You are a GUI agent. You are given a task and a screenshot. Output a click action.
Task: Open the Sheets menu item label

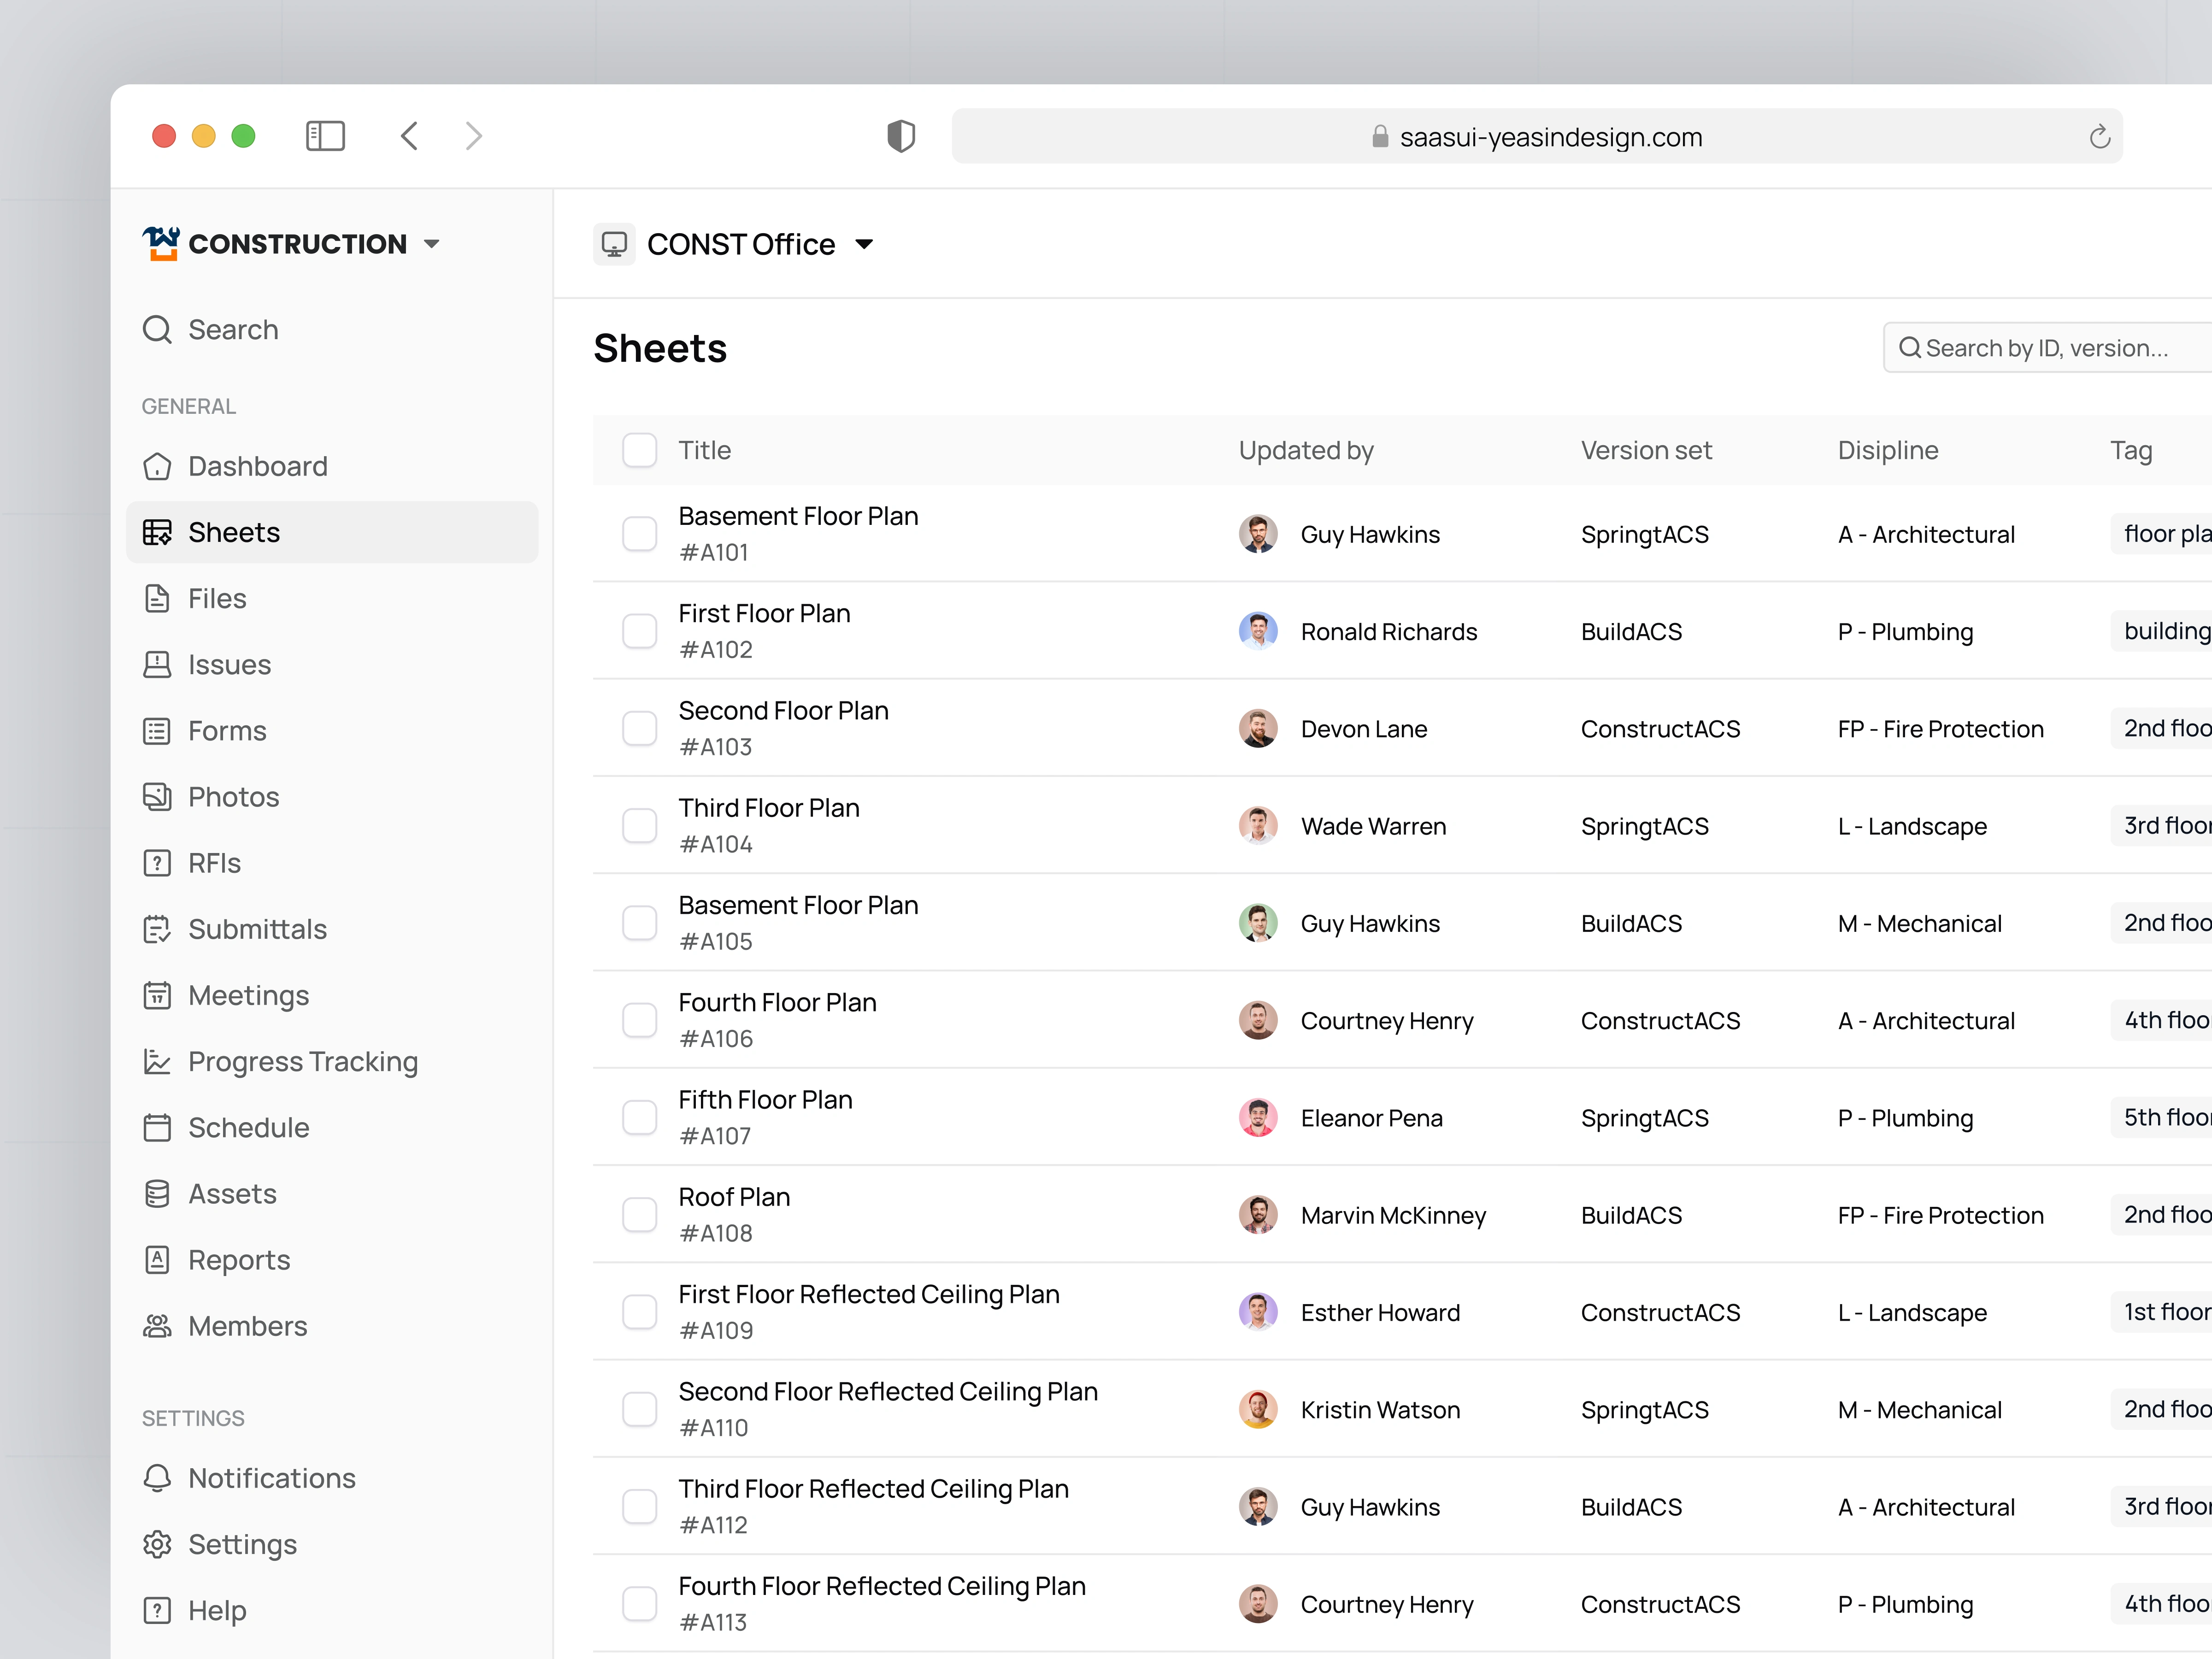point(234,532)
